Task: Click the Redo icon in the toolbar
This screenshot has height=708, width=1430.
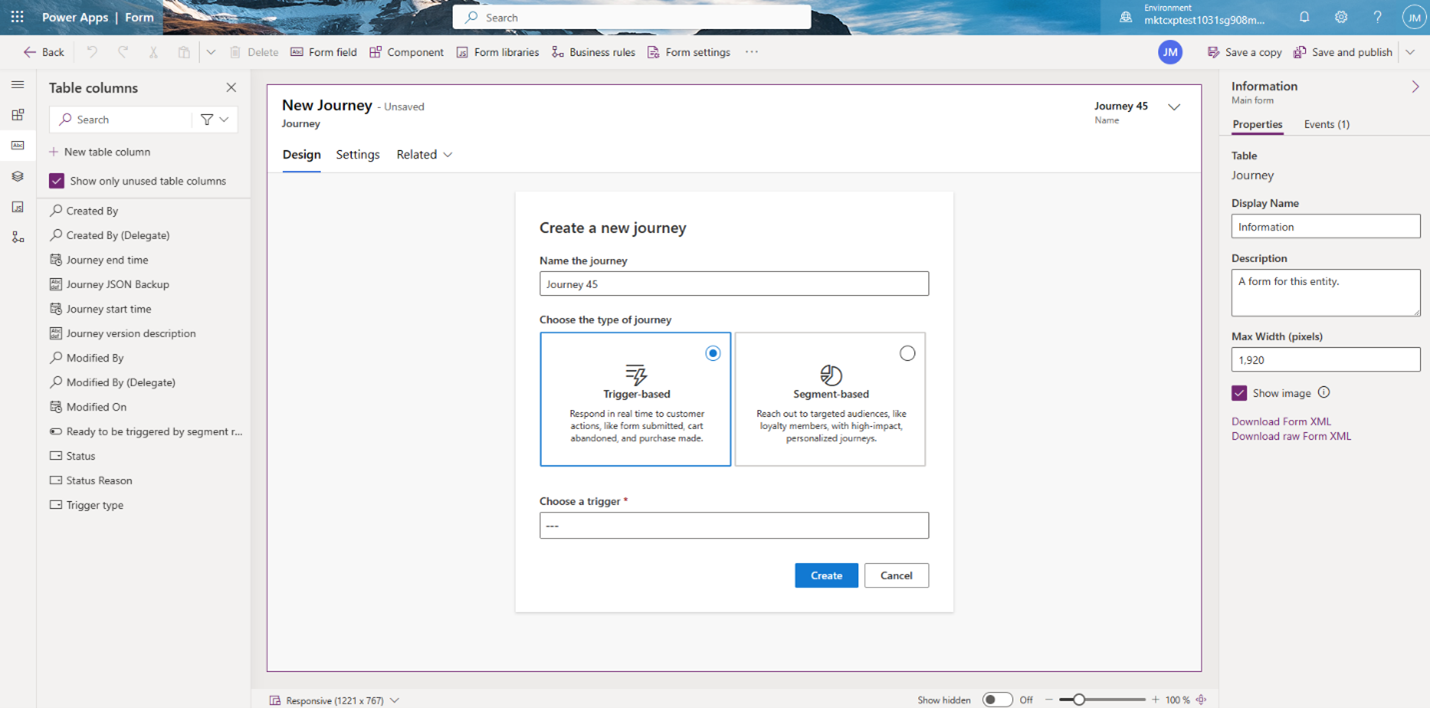Action: 123,52
